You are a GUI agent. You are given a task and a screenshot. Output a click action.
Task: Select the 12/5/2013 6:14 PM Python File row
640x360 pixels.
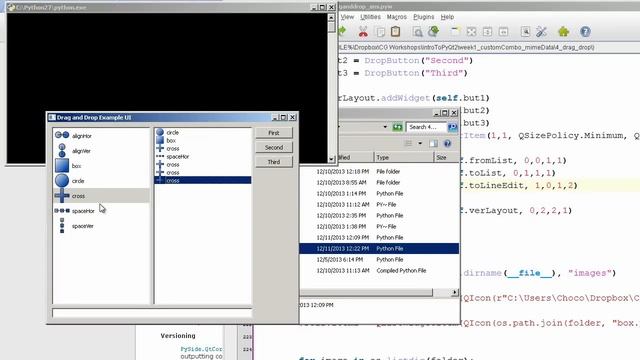[379, 259]
